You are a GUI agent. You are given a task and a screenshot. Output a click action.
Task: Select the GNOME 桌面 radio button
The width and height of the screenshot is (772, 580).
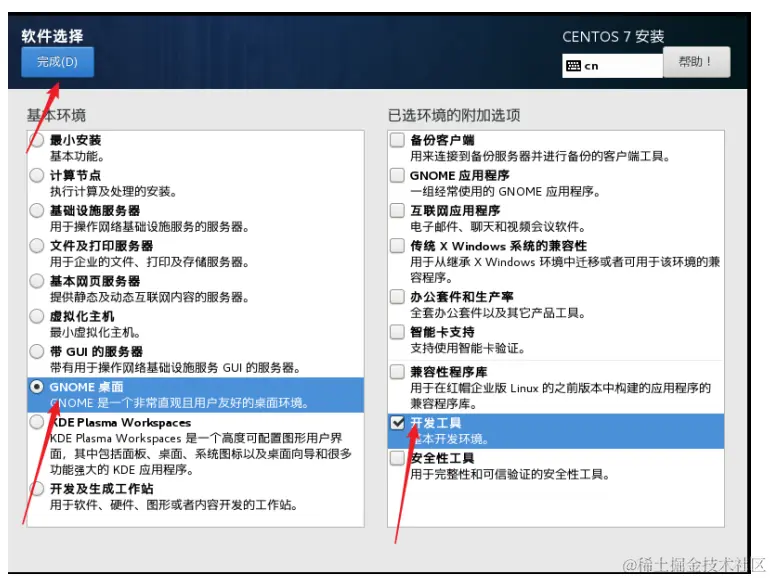[36, 387]
